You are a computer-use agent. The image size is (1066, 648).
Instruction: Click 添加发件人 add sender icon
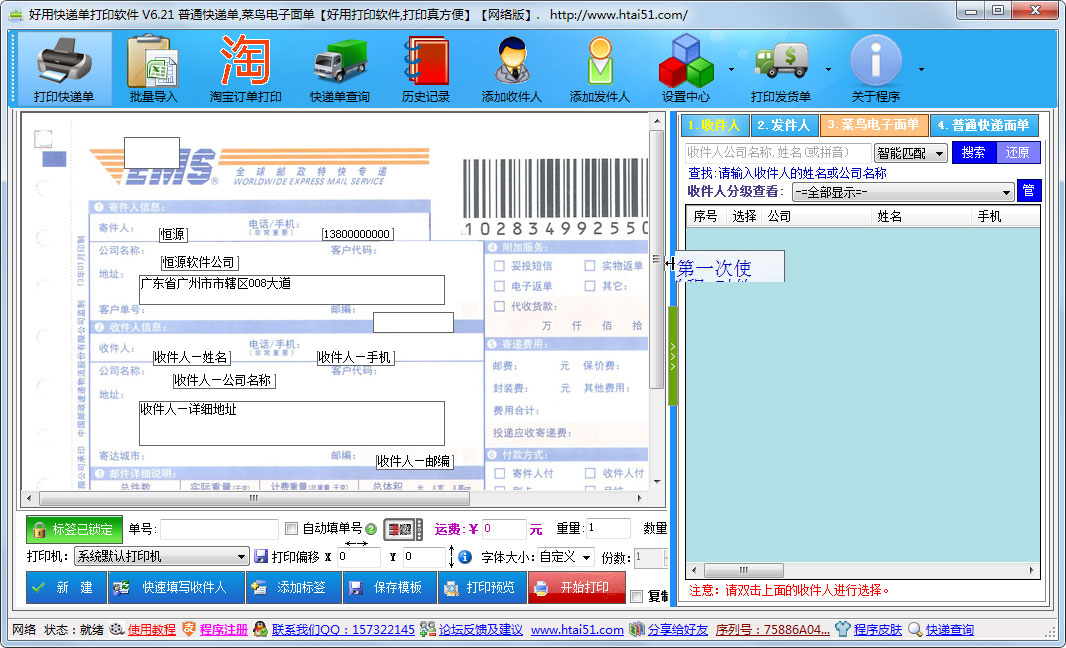(599, 69)
